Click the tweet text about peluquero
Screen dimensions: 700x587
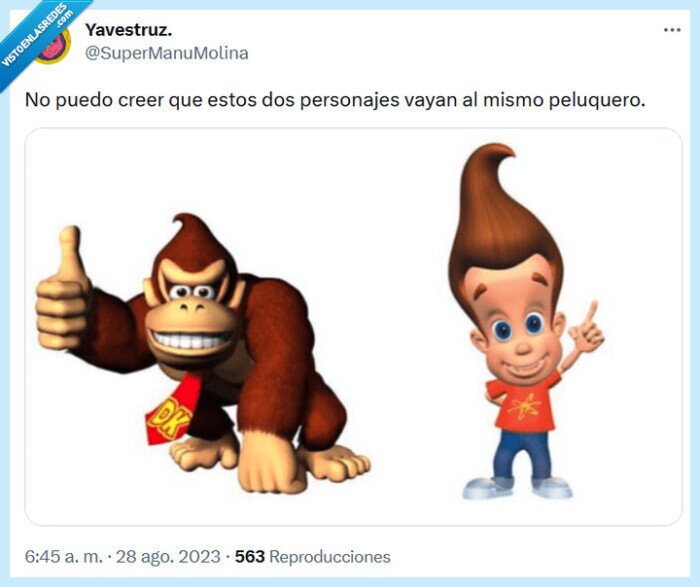pyautogui.click(x=335, y=100)
